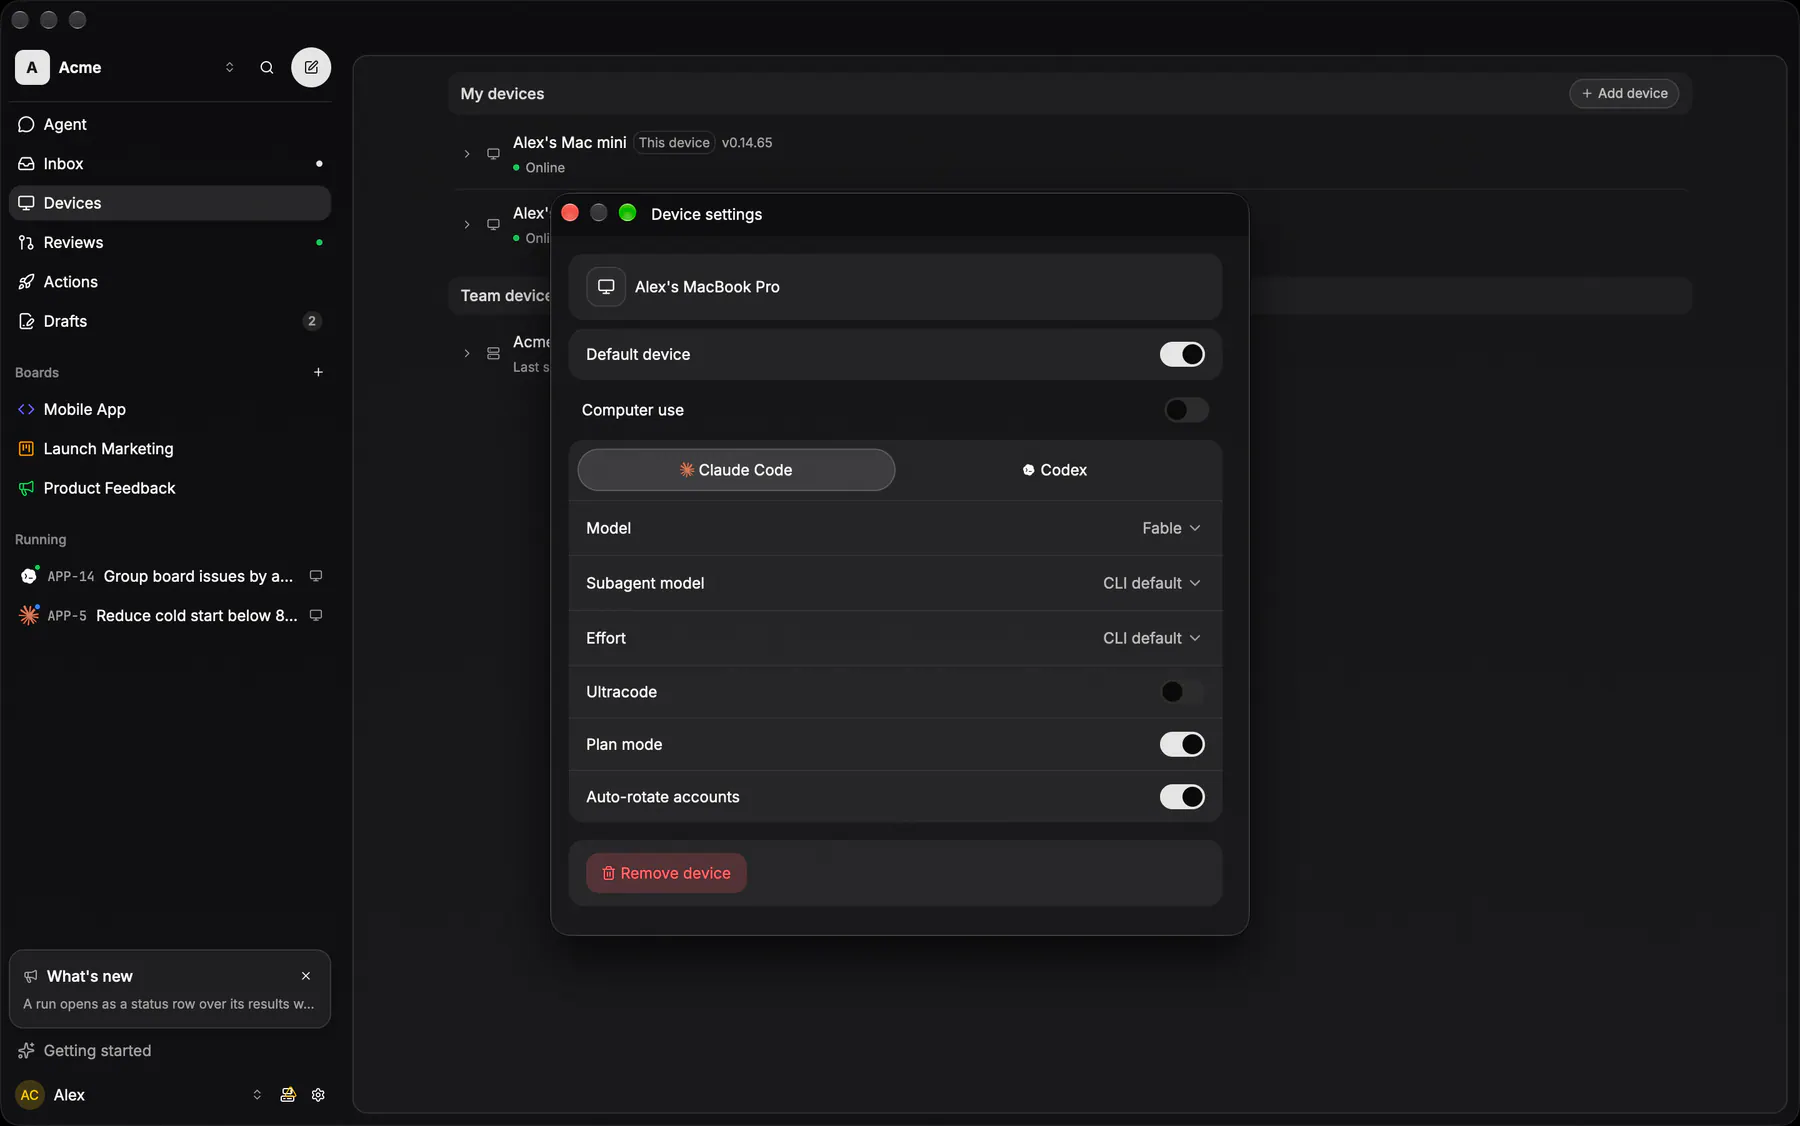Turn off the Default device toggle
The height and width of the screenshot is (1126, 1800).
1182,355
